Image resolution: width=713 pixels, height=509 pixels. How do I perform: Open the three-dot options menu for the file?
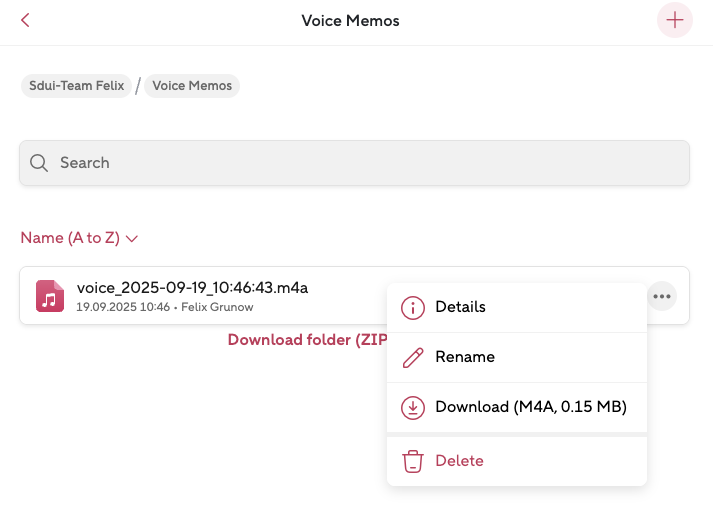[661, 296]
